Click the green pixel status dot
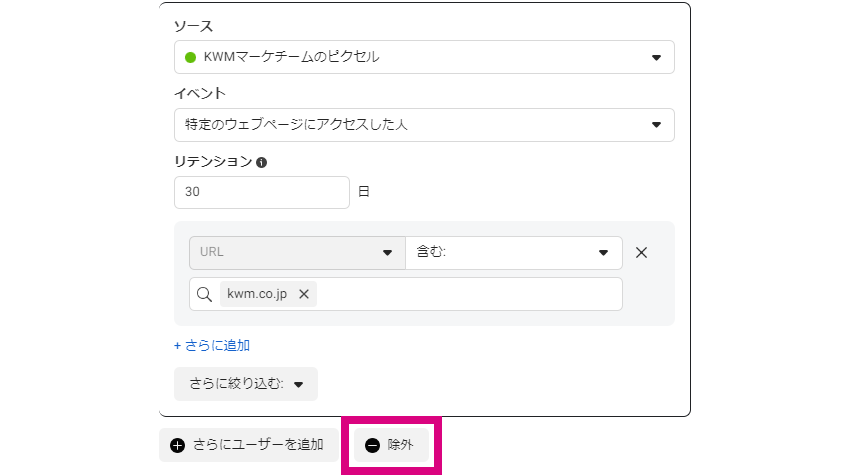 click(x=190, y=57)
